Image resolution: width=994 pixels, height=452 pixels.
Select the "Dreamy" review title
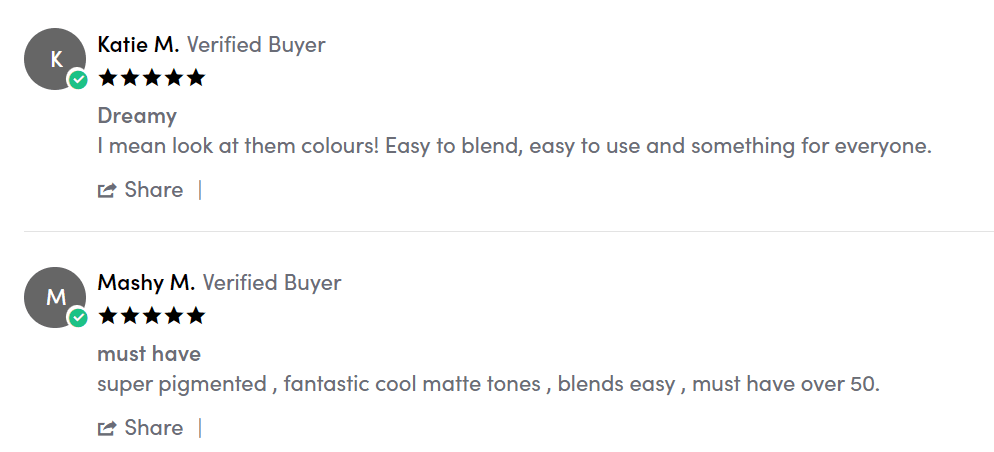click(x=137, y=116)
